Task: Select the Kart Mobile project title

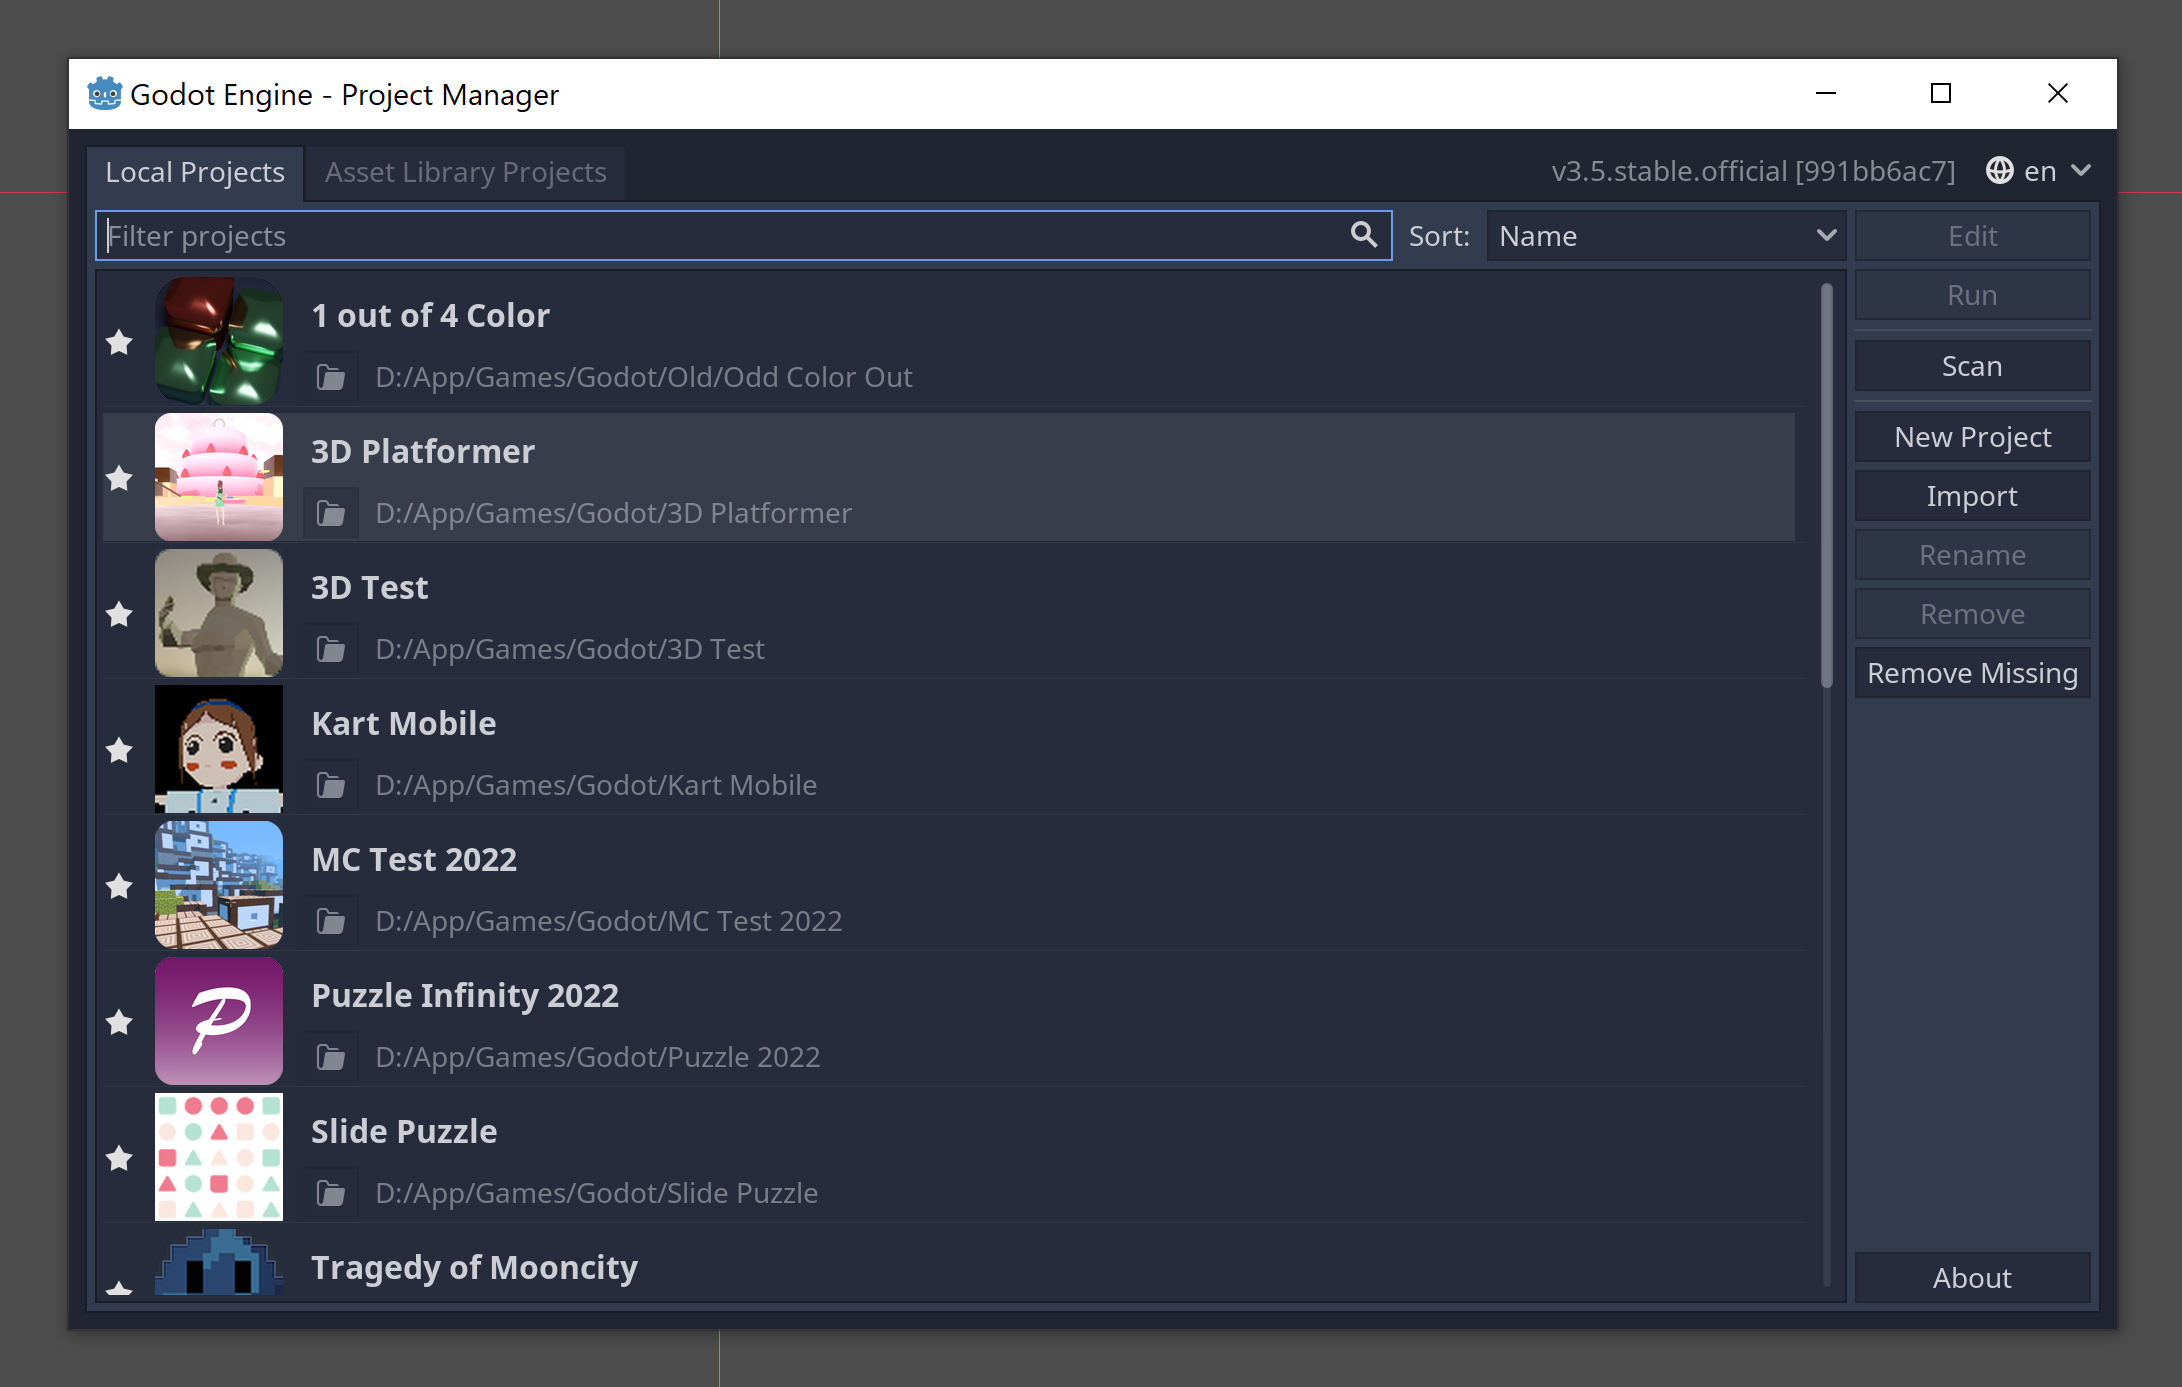Action: click(404, 723)
